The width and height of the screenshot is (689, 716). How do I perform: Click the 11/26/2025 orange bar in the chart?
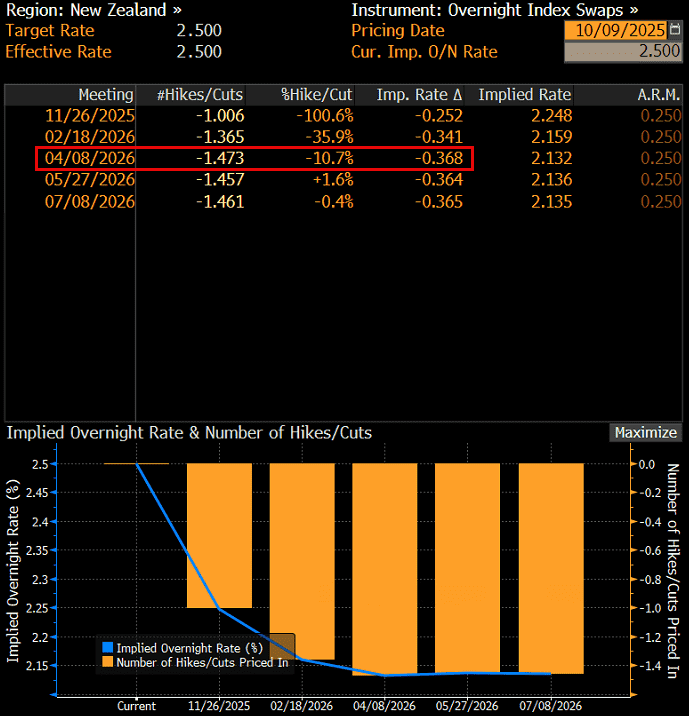click(x=219, y=535)
